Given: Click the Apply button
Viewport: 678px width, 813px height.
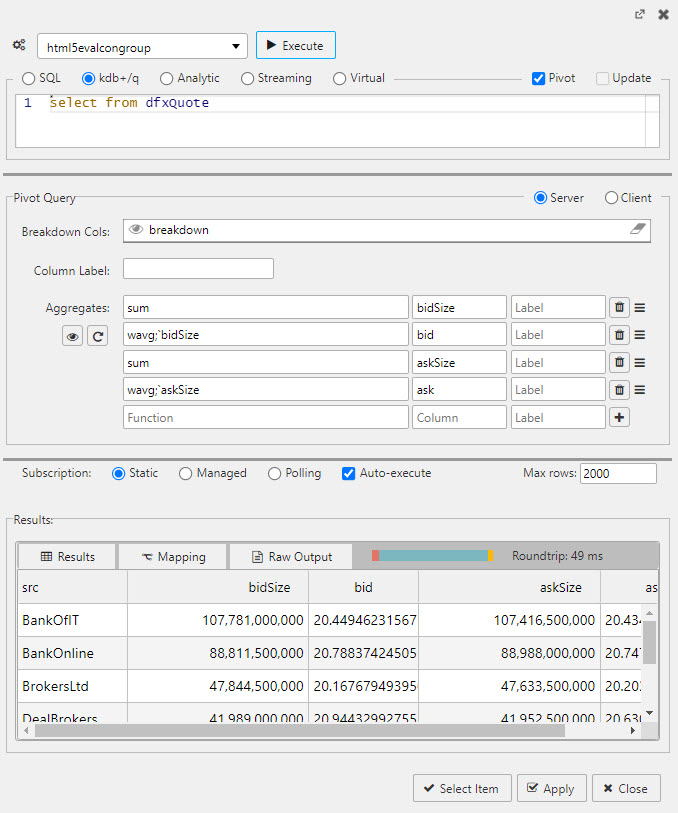Looking at the screenshot, I should click(x=549, y=788).
